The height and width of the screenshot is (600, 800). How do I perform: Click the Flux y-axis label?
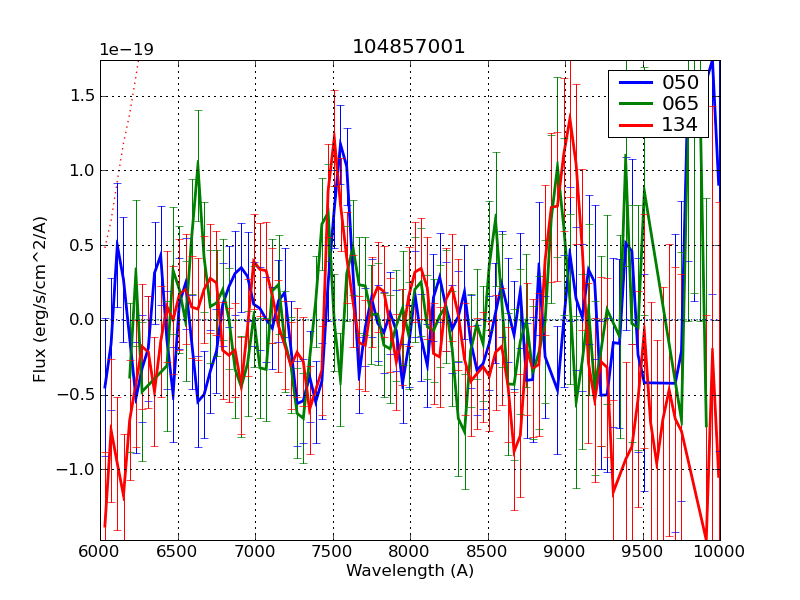pos(40,300)
